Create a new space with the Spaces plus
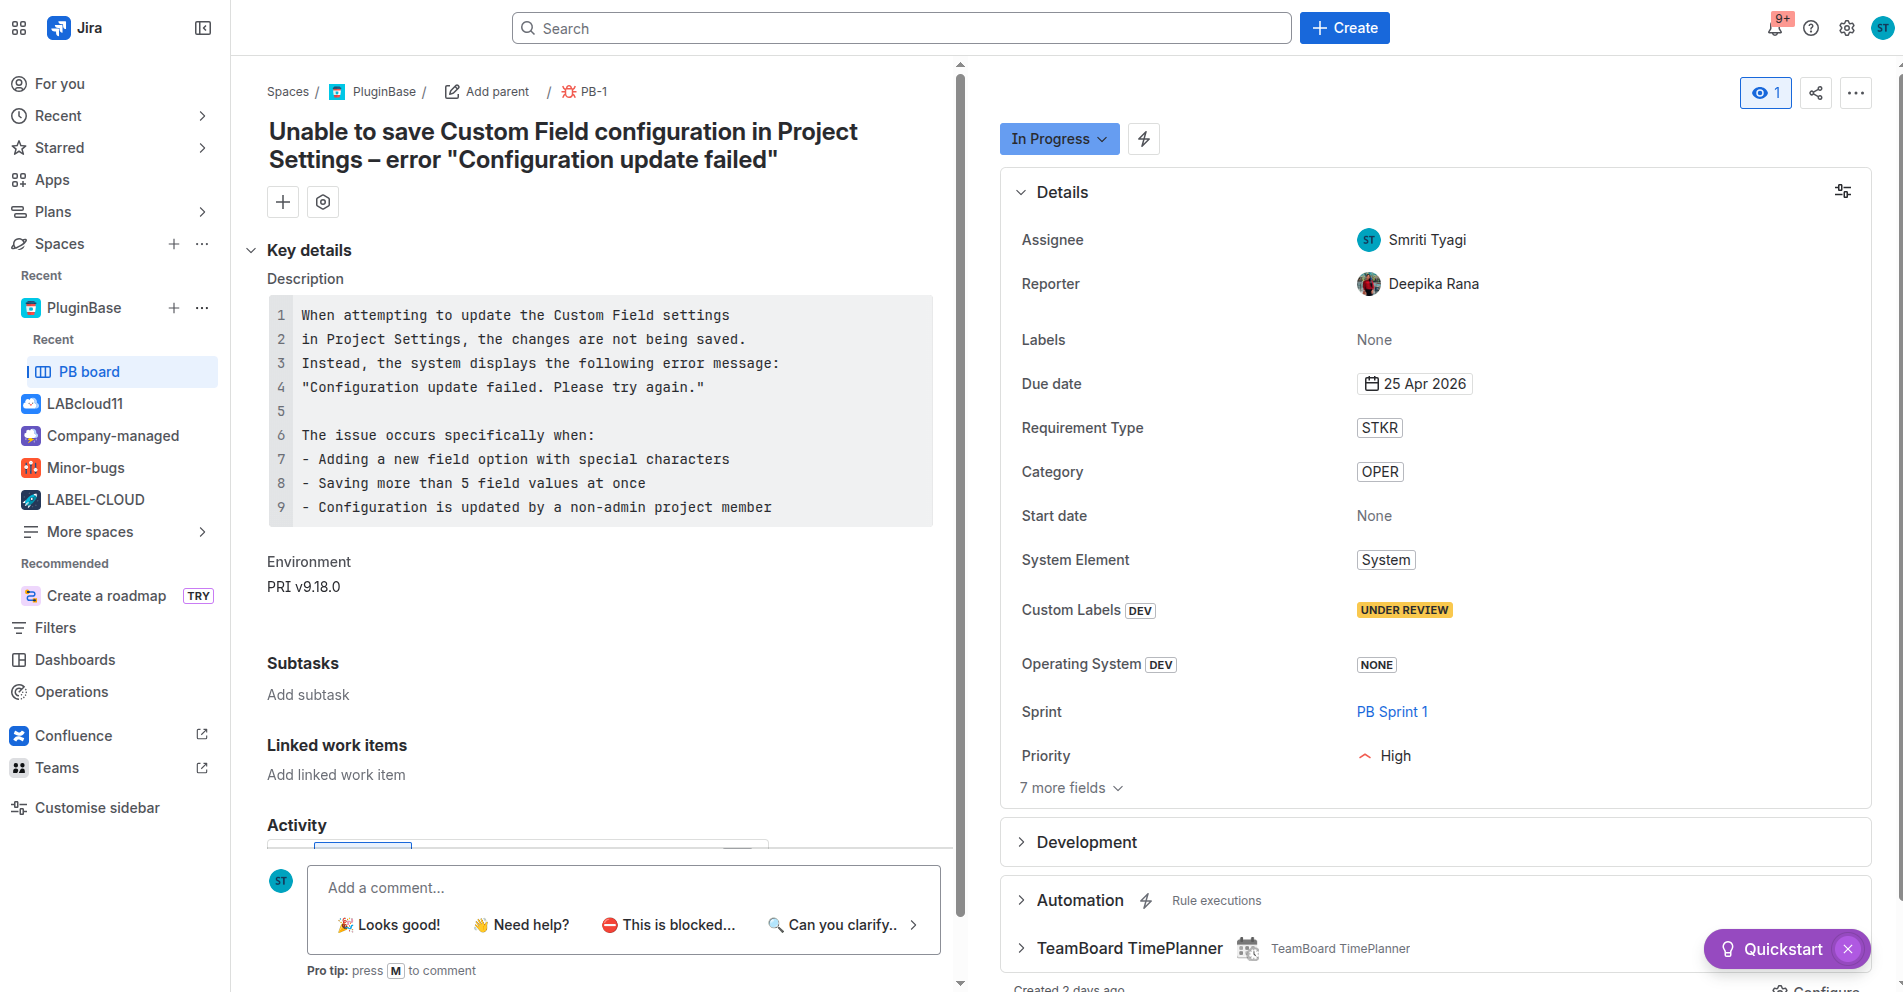The image size is (1903, 992). tap(174, 244)
